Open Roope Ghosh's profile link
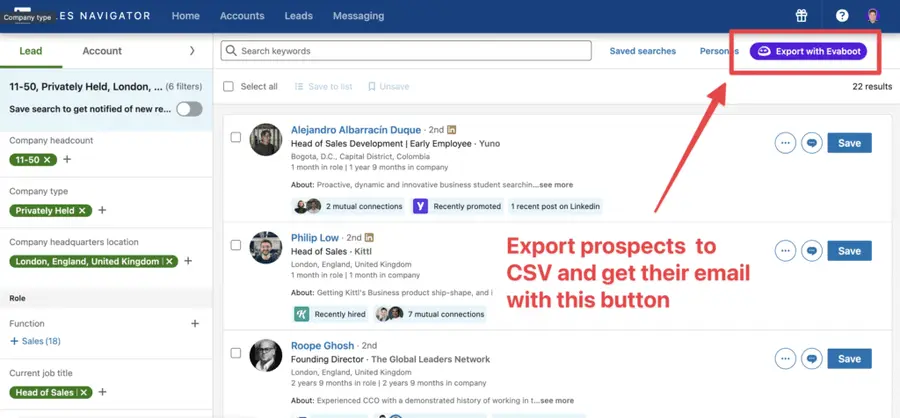 click(323, 346)
